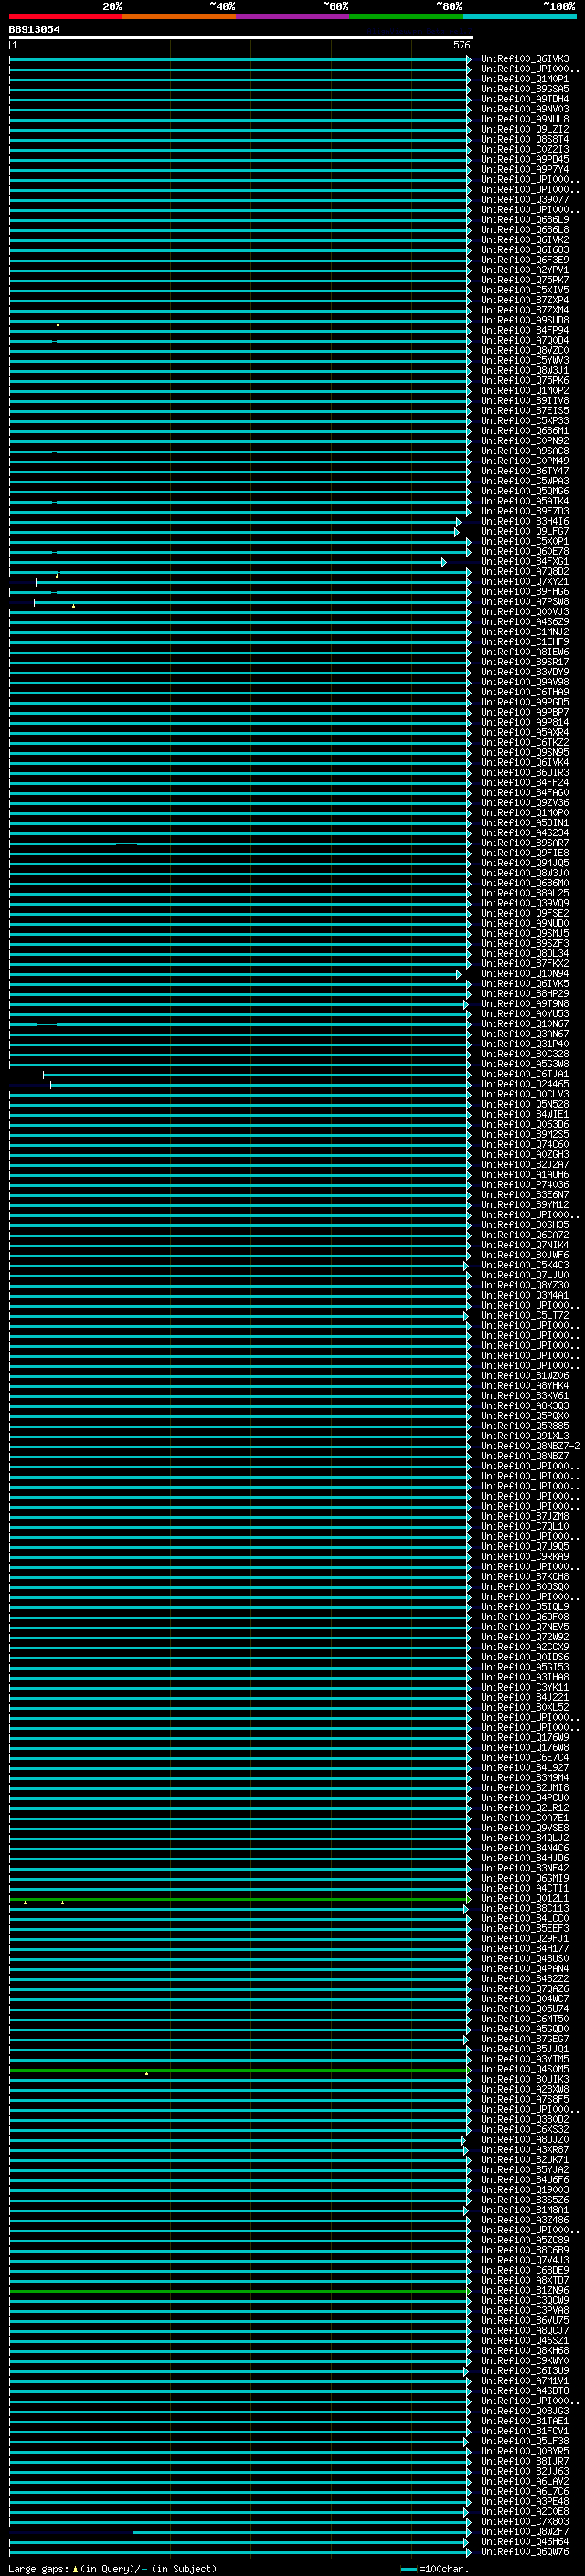Click the orange ~40% identity legend segment
The image size is (585, 2576).
pyautogui.click(x=180, y=16)
